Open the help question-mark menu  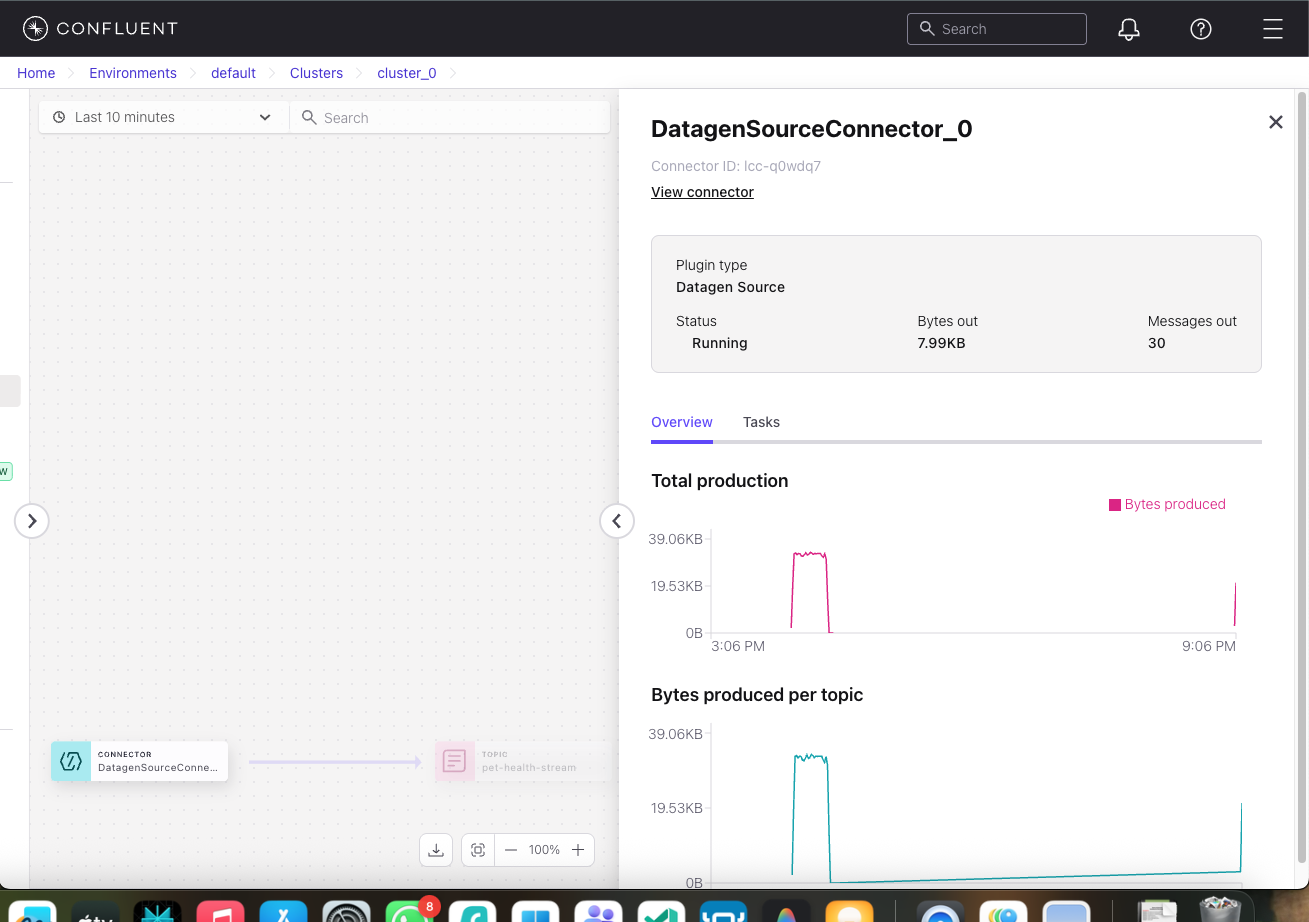[1201, 29]
